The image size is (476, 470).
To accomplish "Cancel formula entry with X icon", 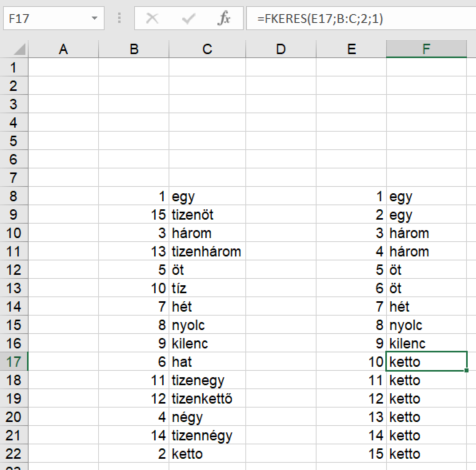I will tap(152, 18).
